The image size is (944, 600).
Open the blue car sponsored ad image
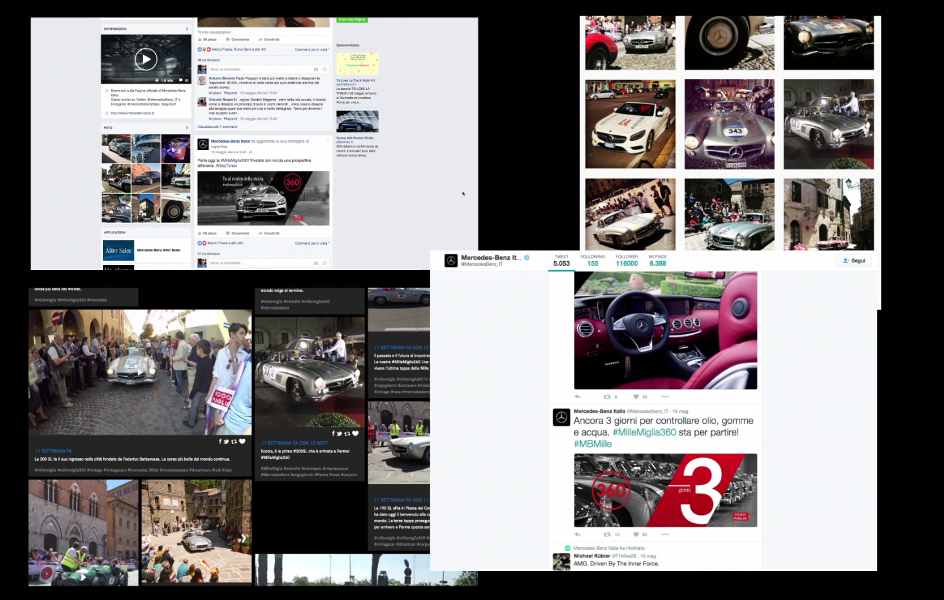coord(357,121)
